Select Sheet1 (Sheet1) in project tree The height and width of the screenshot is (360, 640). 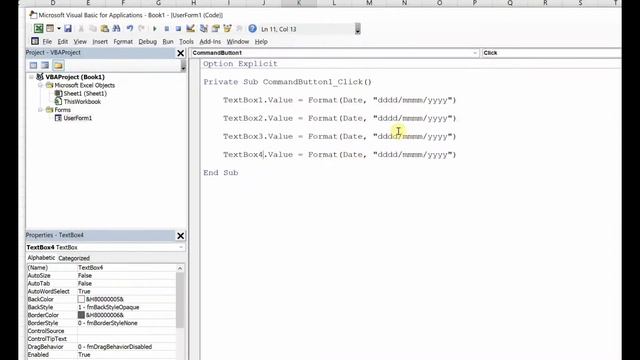(x=85, y=93)
